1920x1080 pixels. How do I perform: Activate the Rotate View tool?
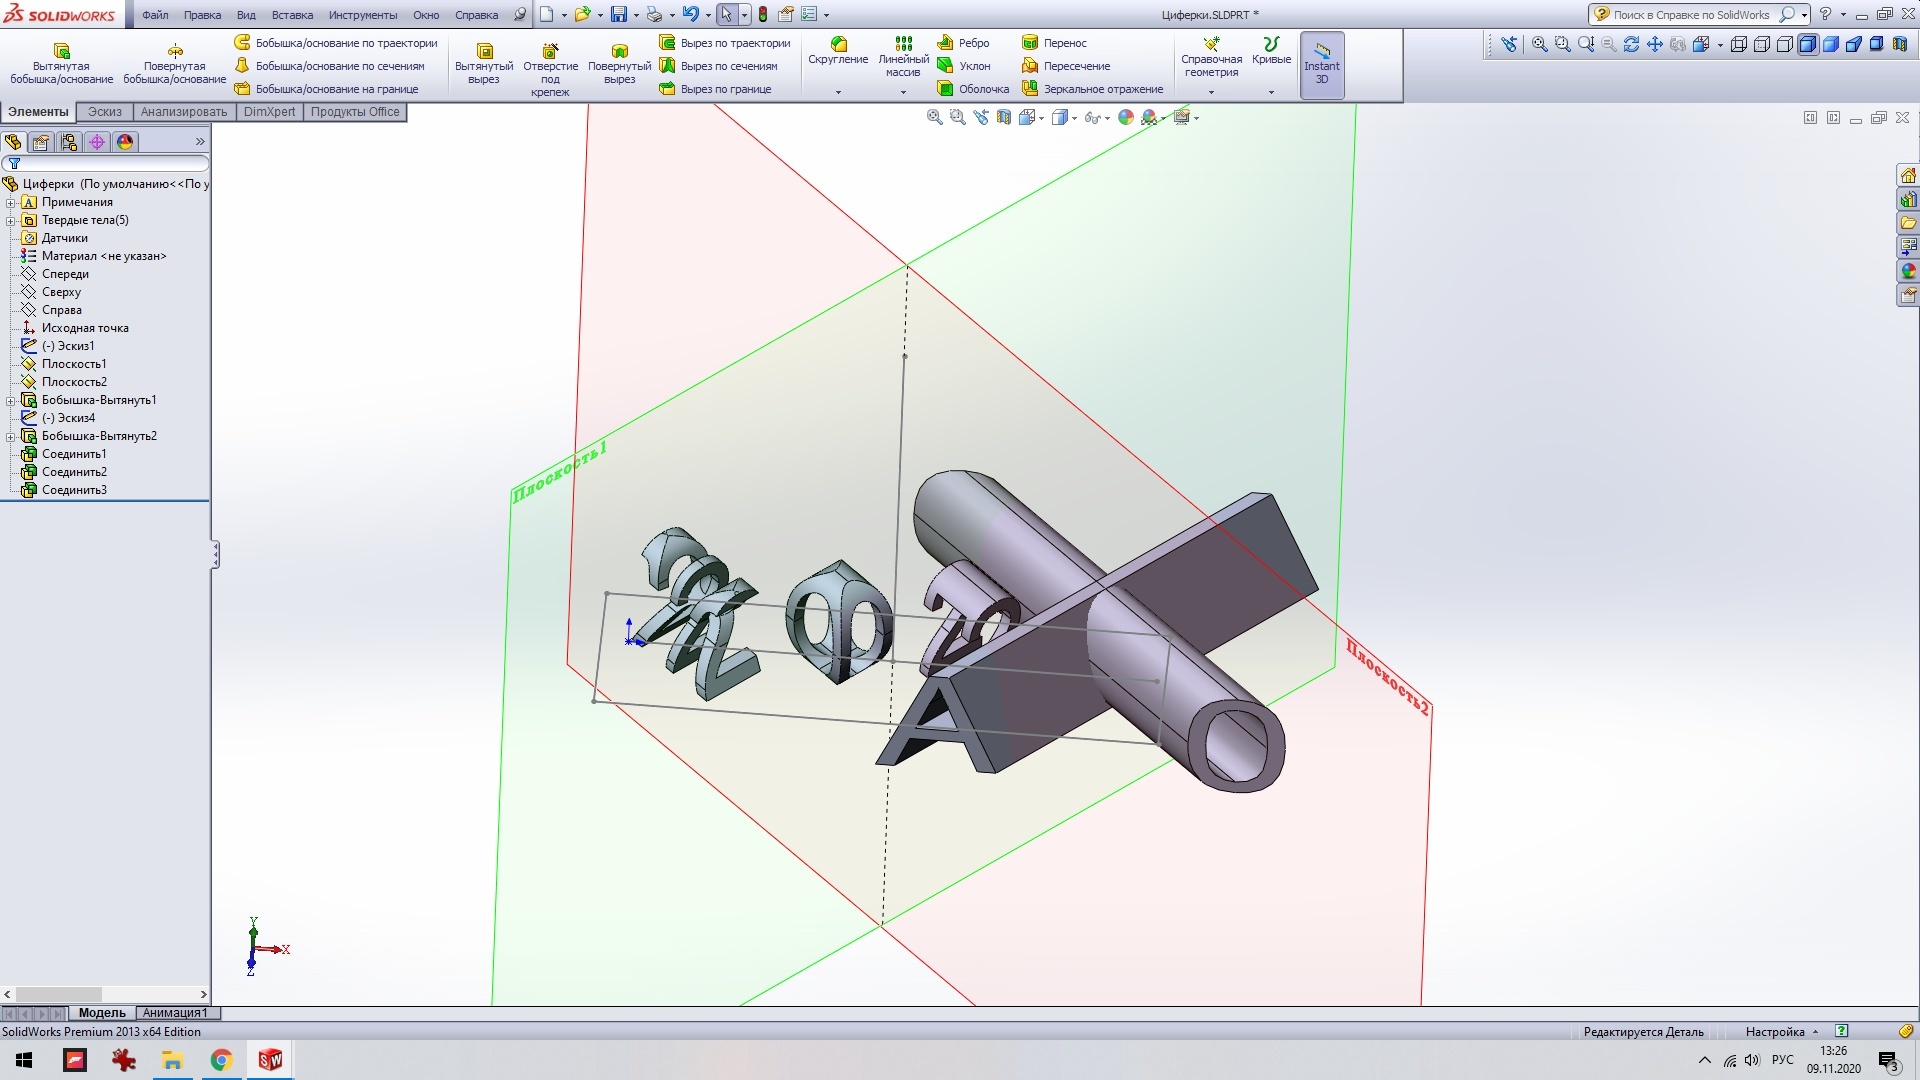1631,44
